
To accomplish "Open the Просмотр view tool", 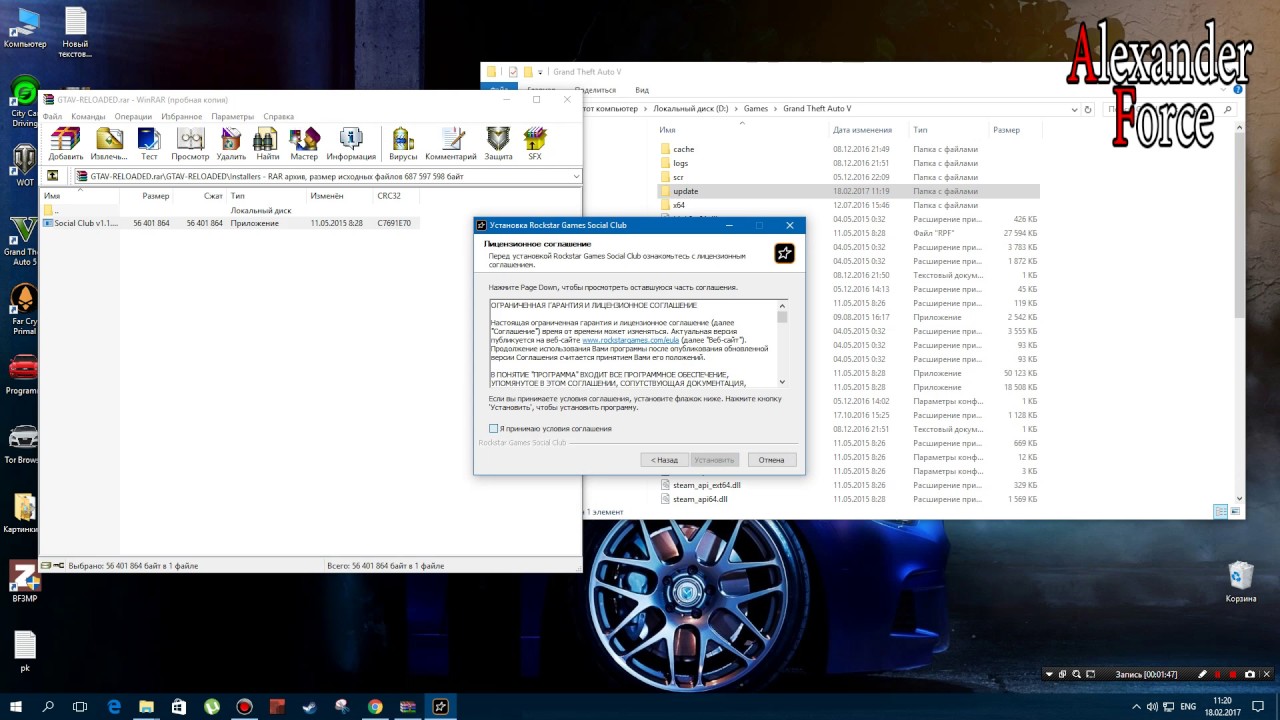I will pos(190,143).
